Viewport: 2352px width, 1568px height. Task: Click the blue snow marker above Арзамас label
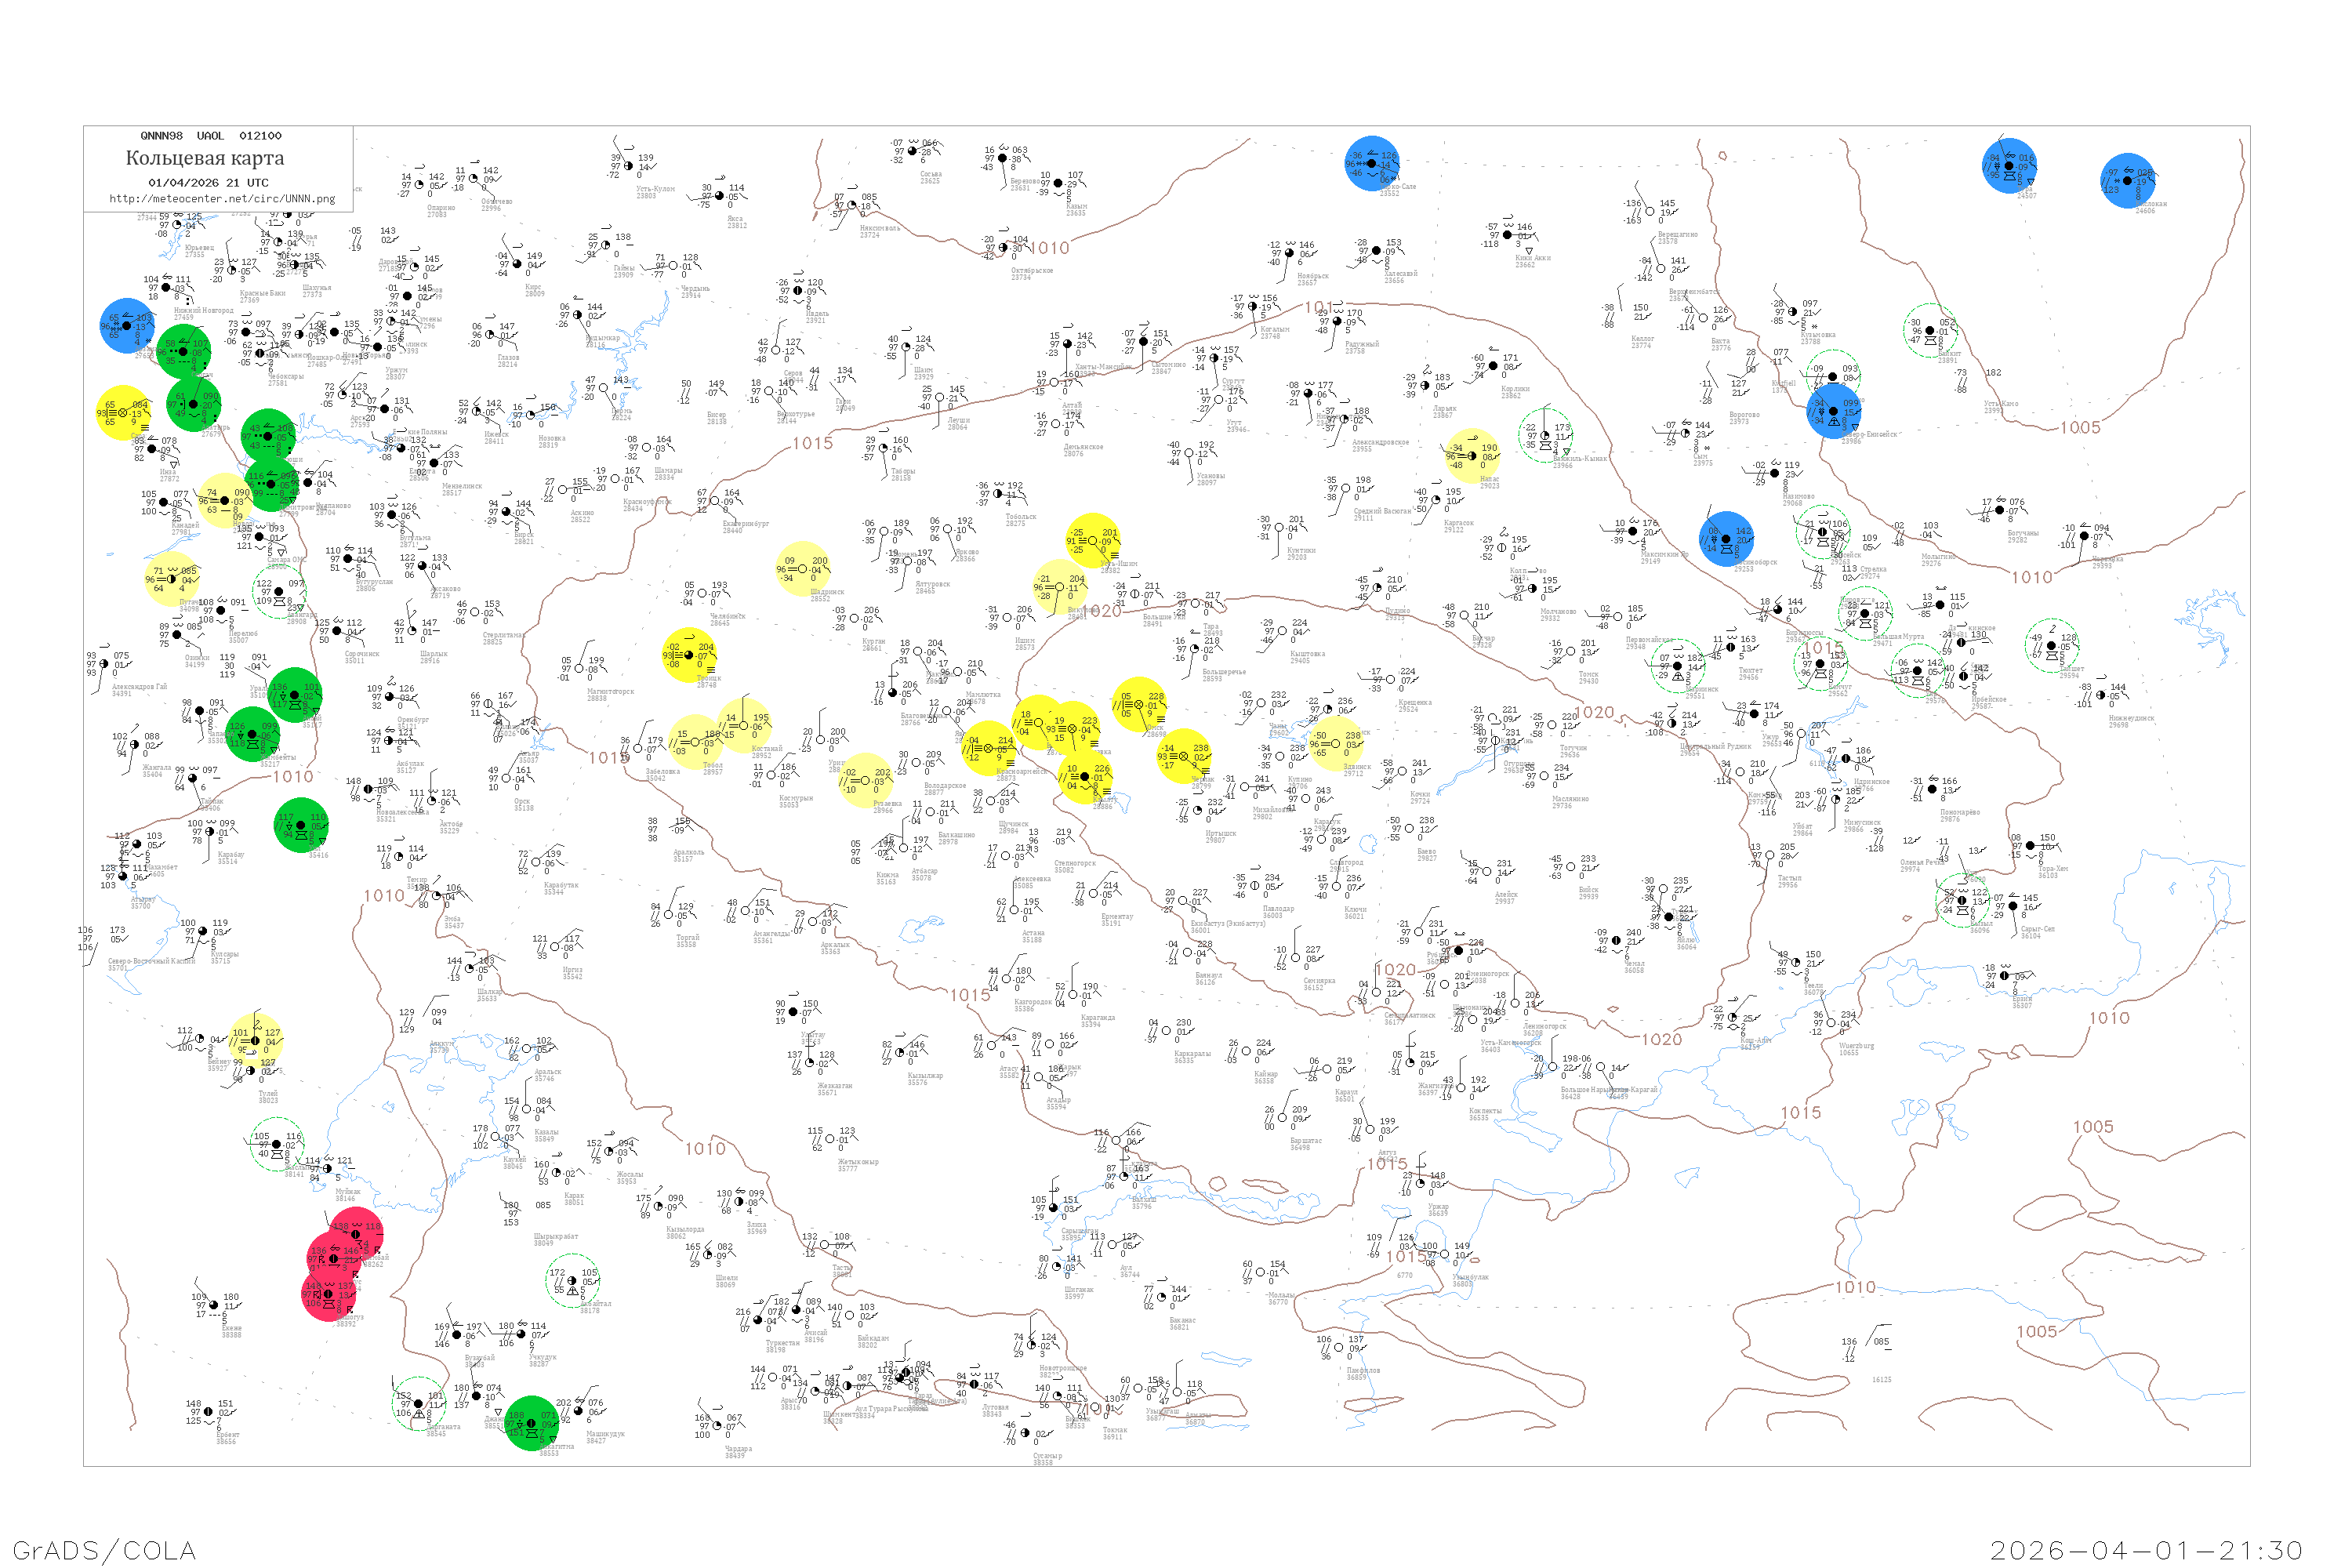[x=127, y=325]
